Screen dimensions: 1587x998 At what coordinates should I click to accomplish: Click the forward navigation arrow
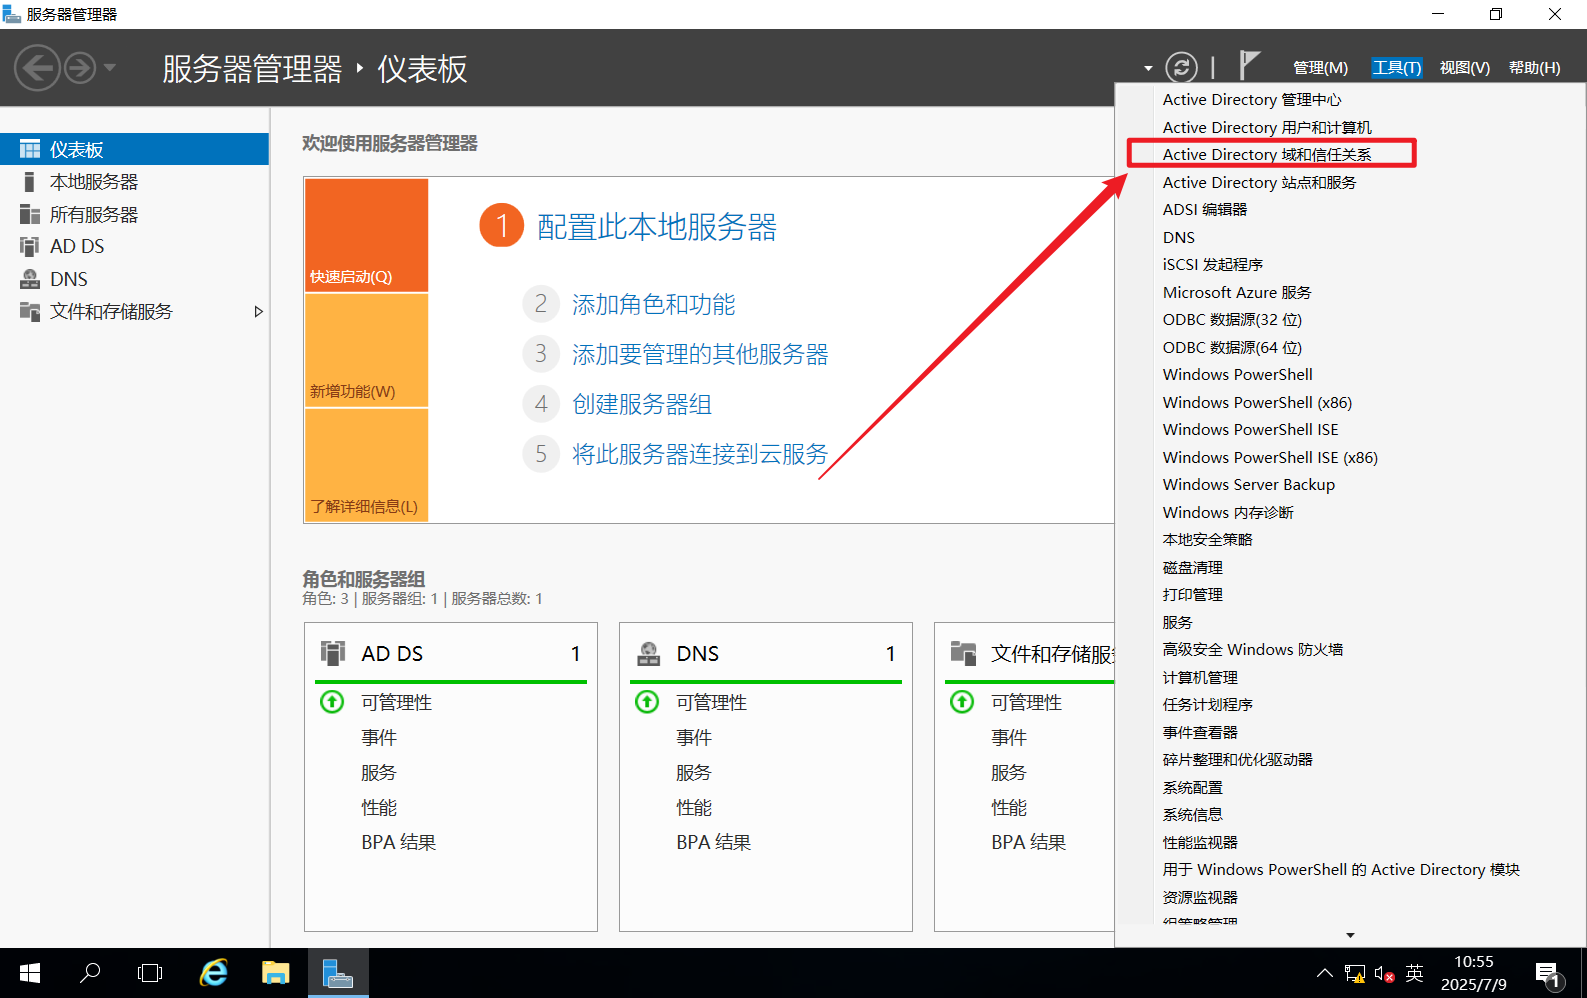(80, 68)
